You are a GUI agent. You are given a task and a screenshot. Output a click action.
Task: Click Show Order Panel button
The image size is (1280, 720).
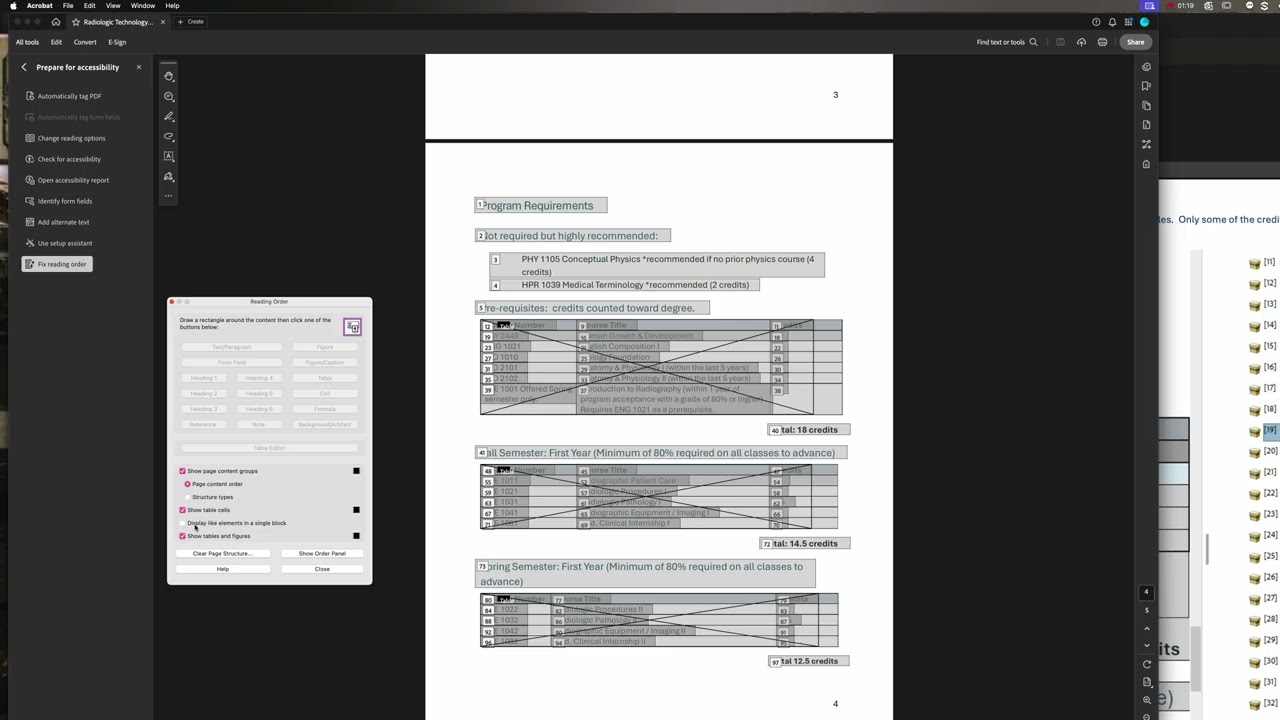click(x=322, y=553)
